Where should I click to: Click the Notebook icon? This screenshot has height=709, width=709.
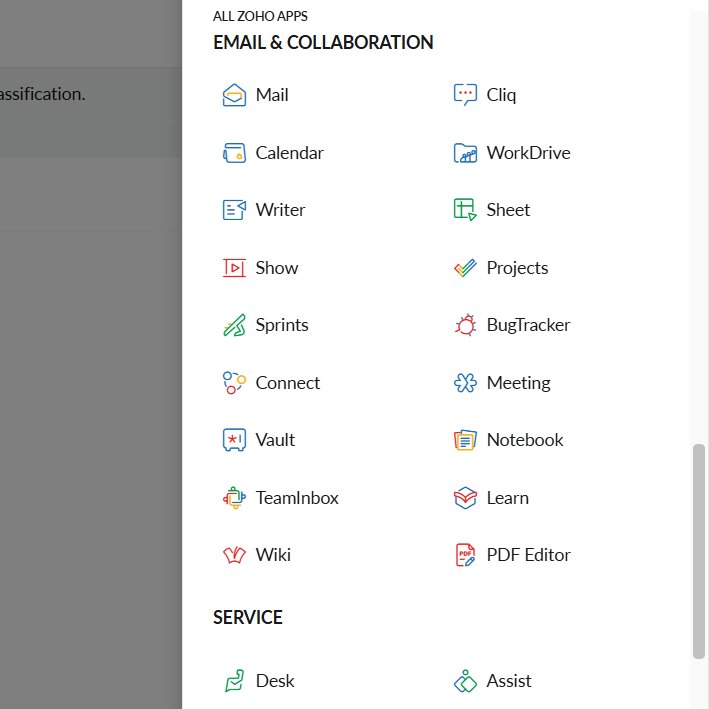coord(465,440)
